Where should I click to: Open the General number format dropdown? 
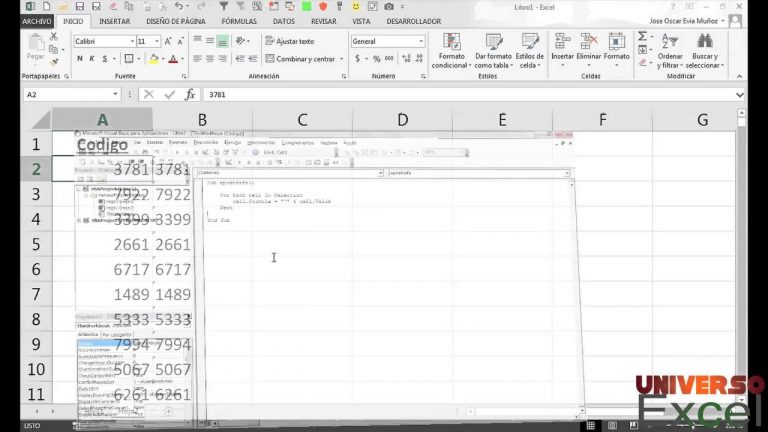pyautogui.click(x=420, y=41)
